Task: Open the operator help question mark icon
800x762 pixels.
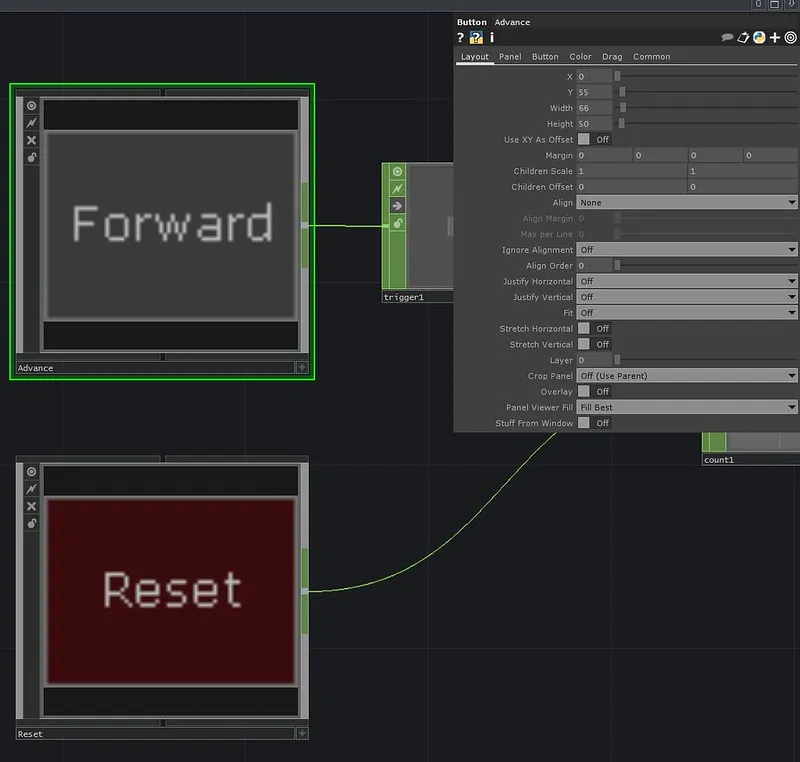Action: click(x=460, y=38)
